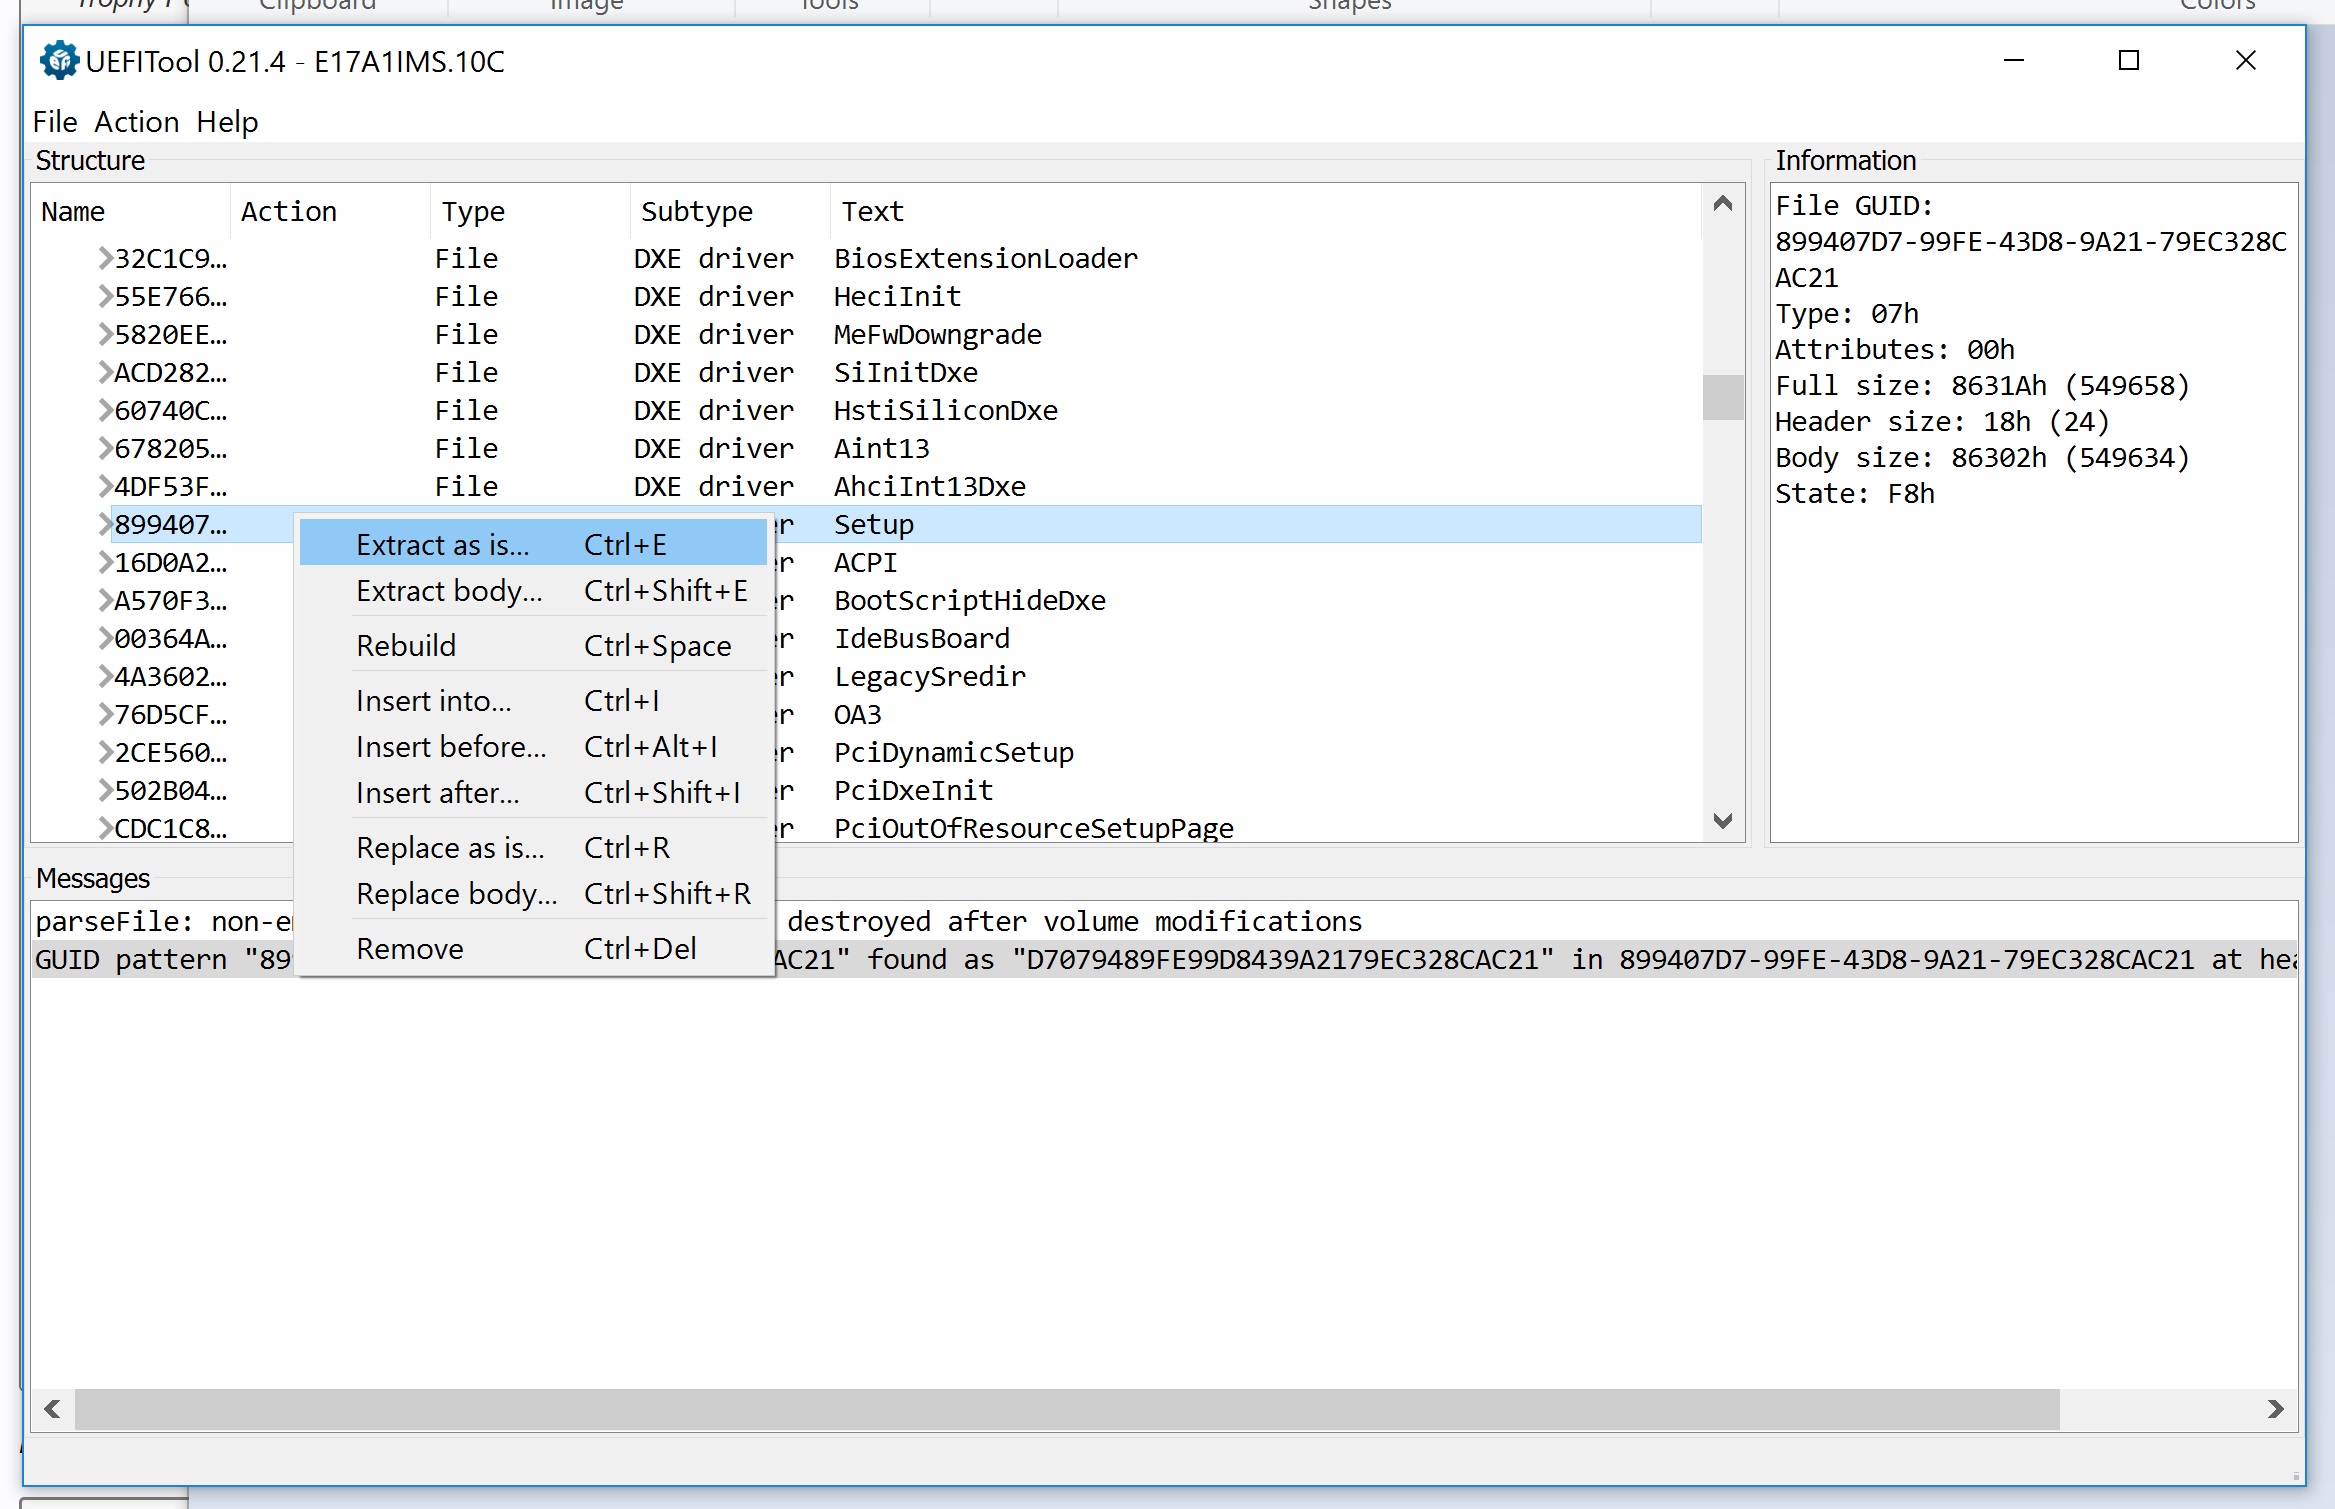Expand the 55E766 HeciInit tree node
This screenshot has height=1509, width=2335.
pyautogui.click(x=104, y=297)
